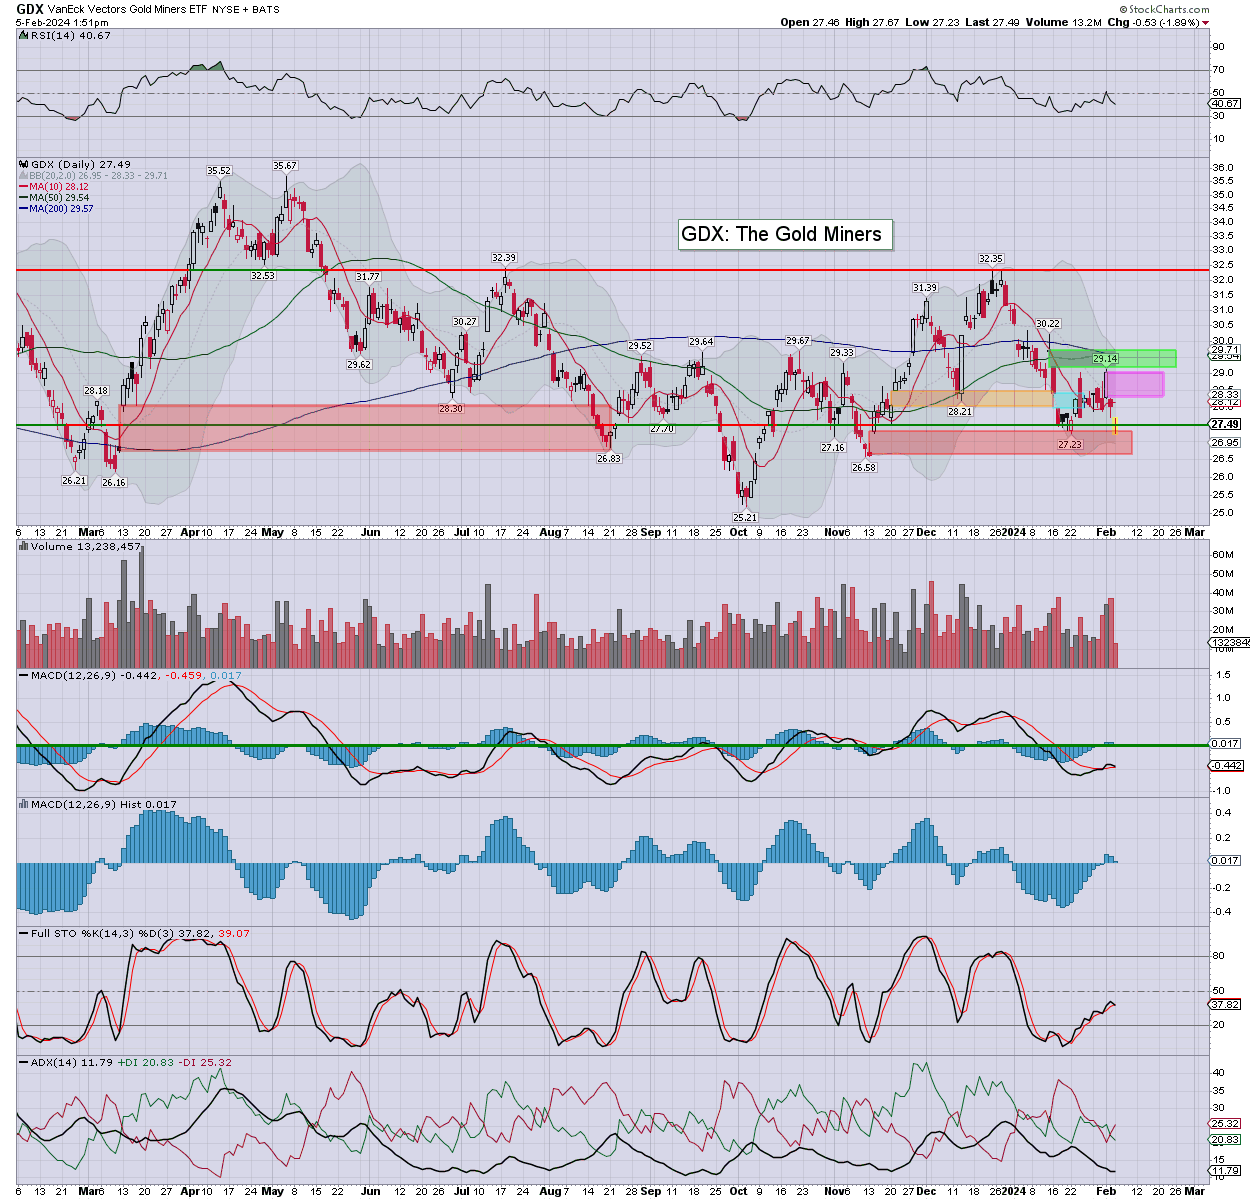1250x1200 pixels.
Task: Click the purple highlighted box near February
Action: pos(1134,384)
